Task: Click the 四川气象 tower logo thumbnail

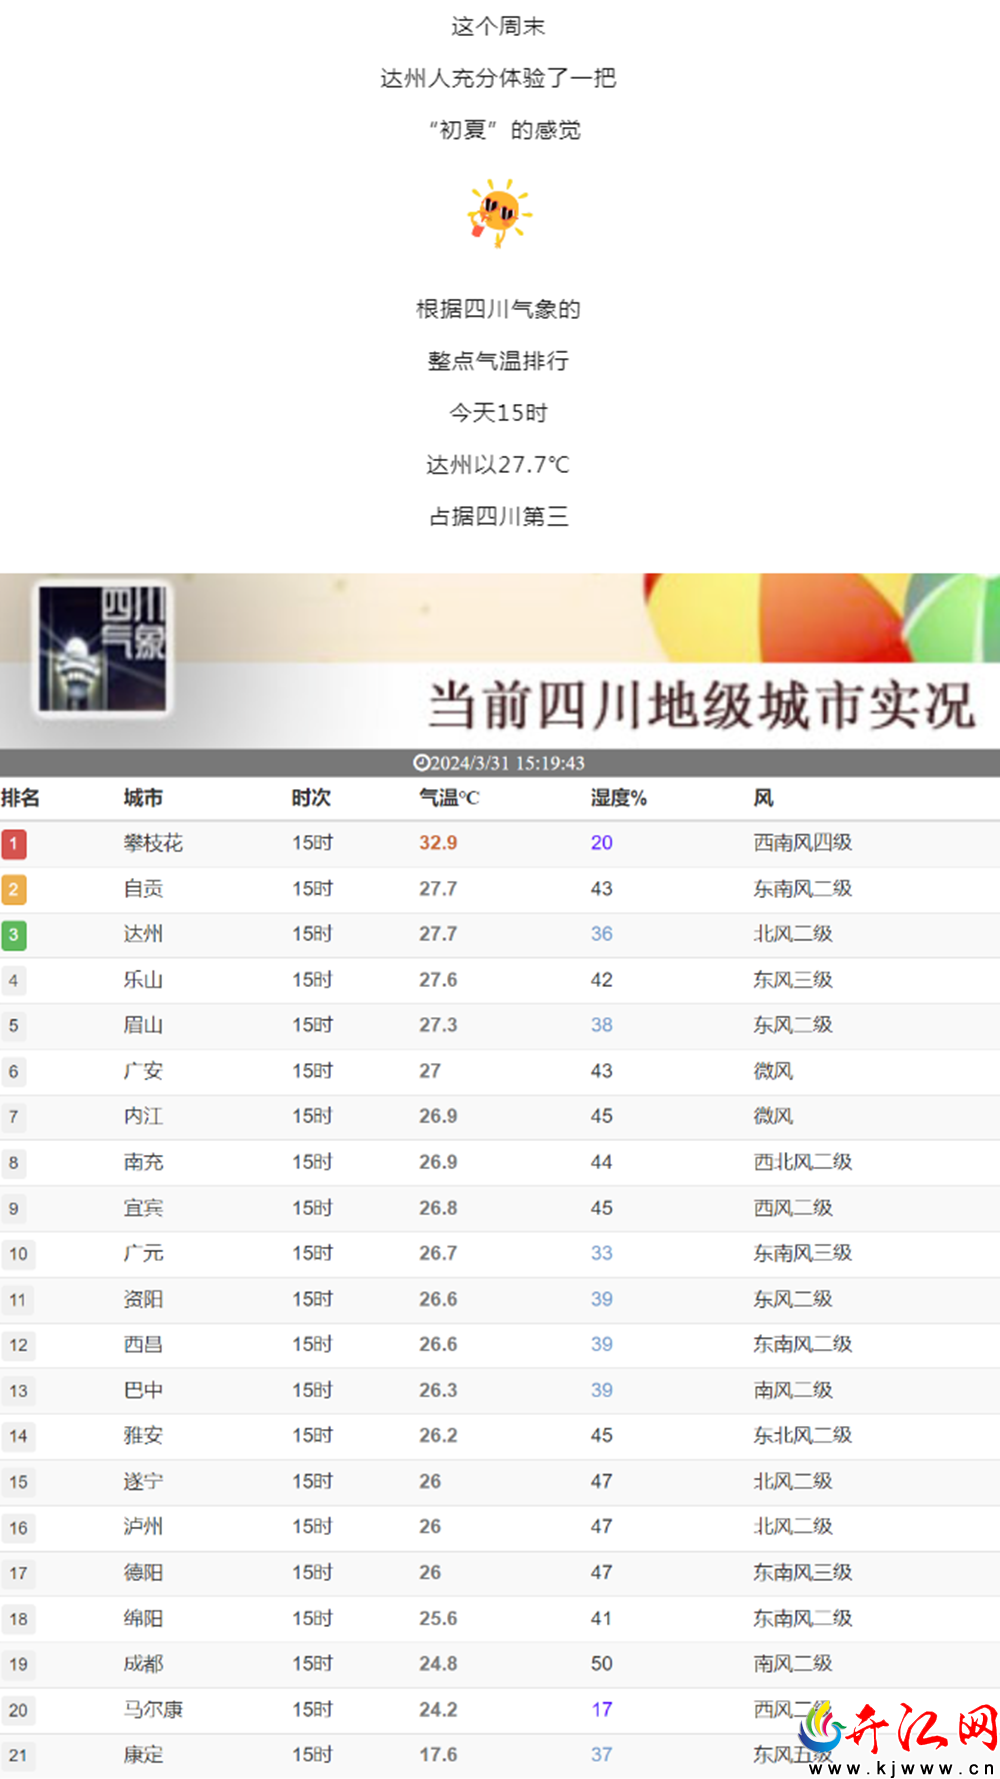Action: (104, 647)
